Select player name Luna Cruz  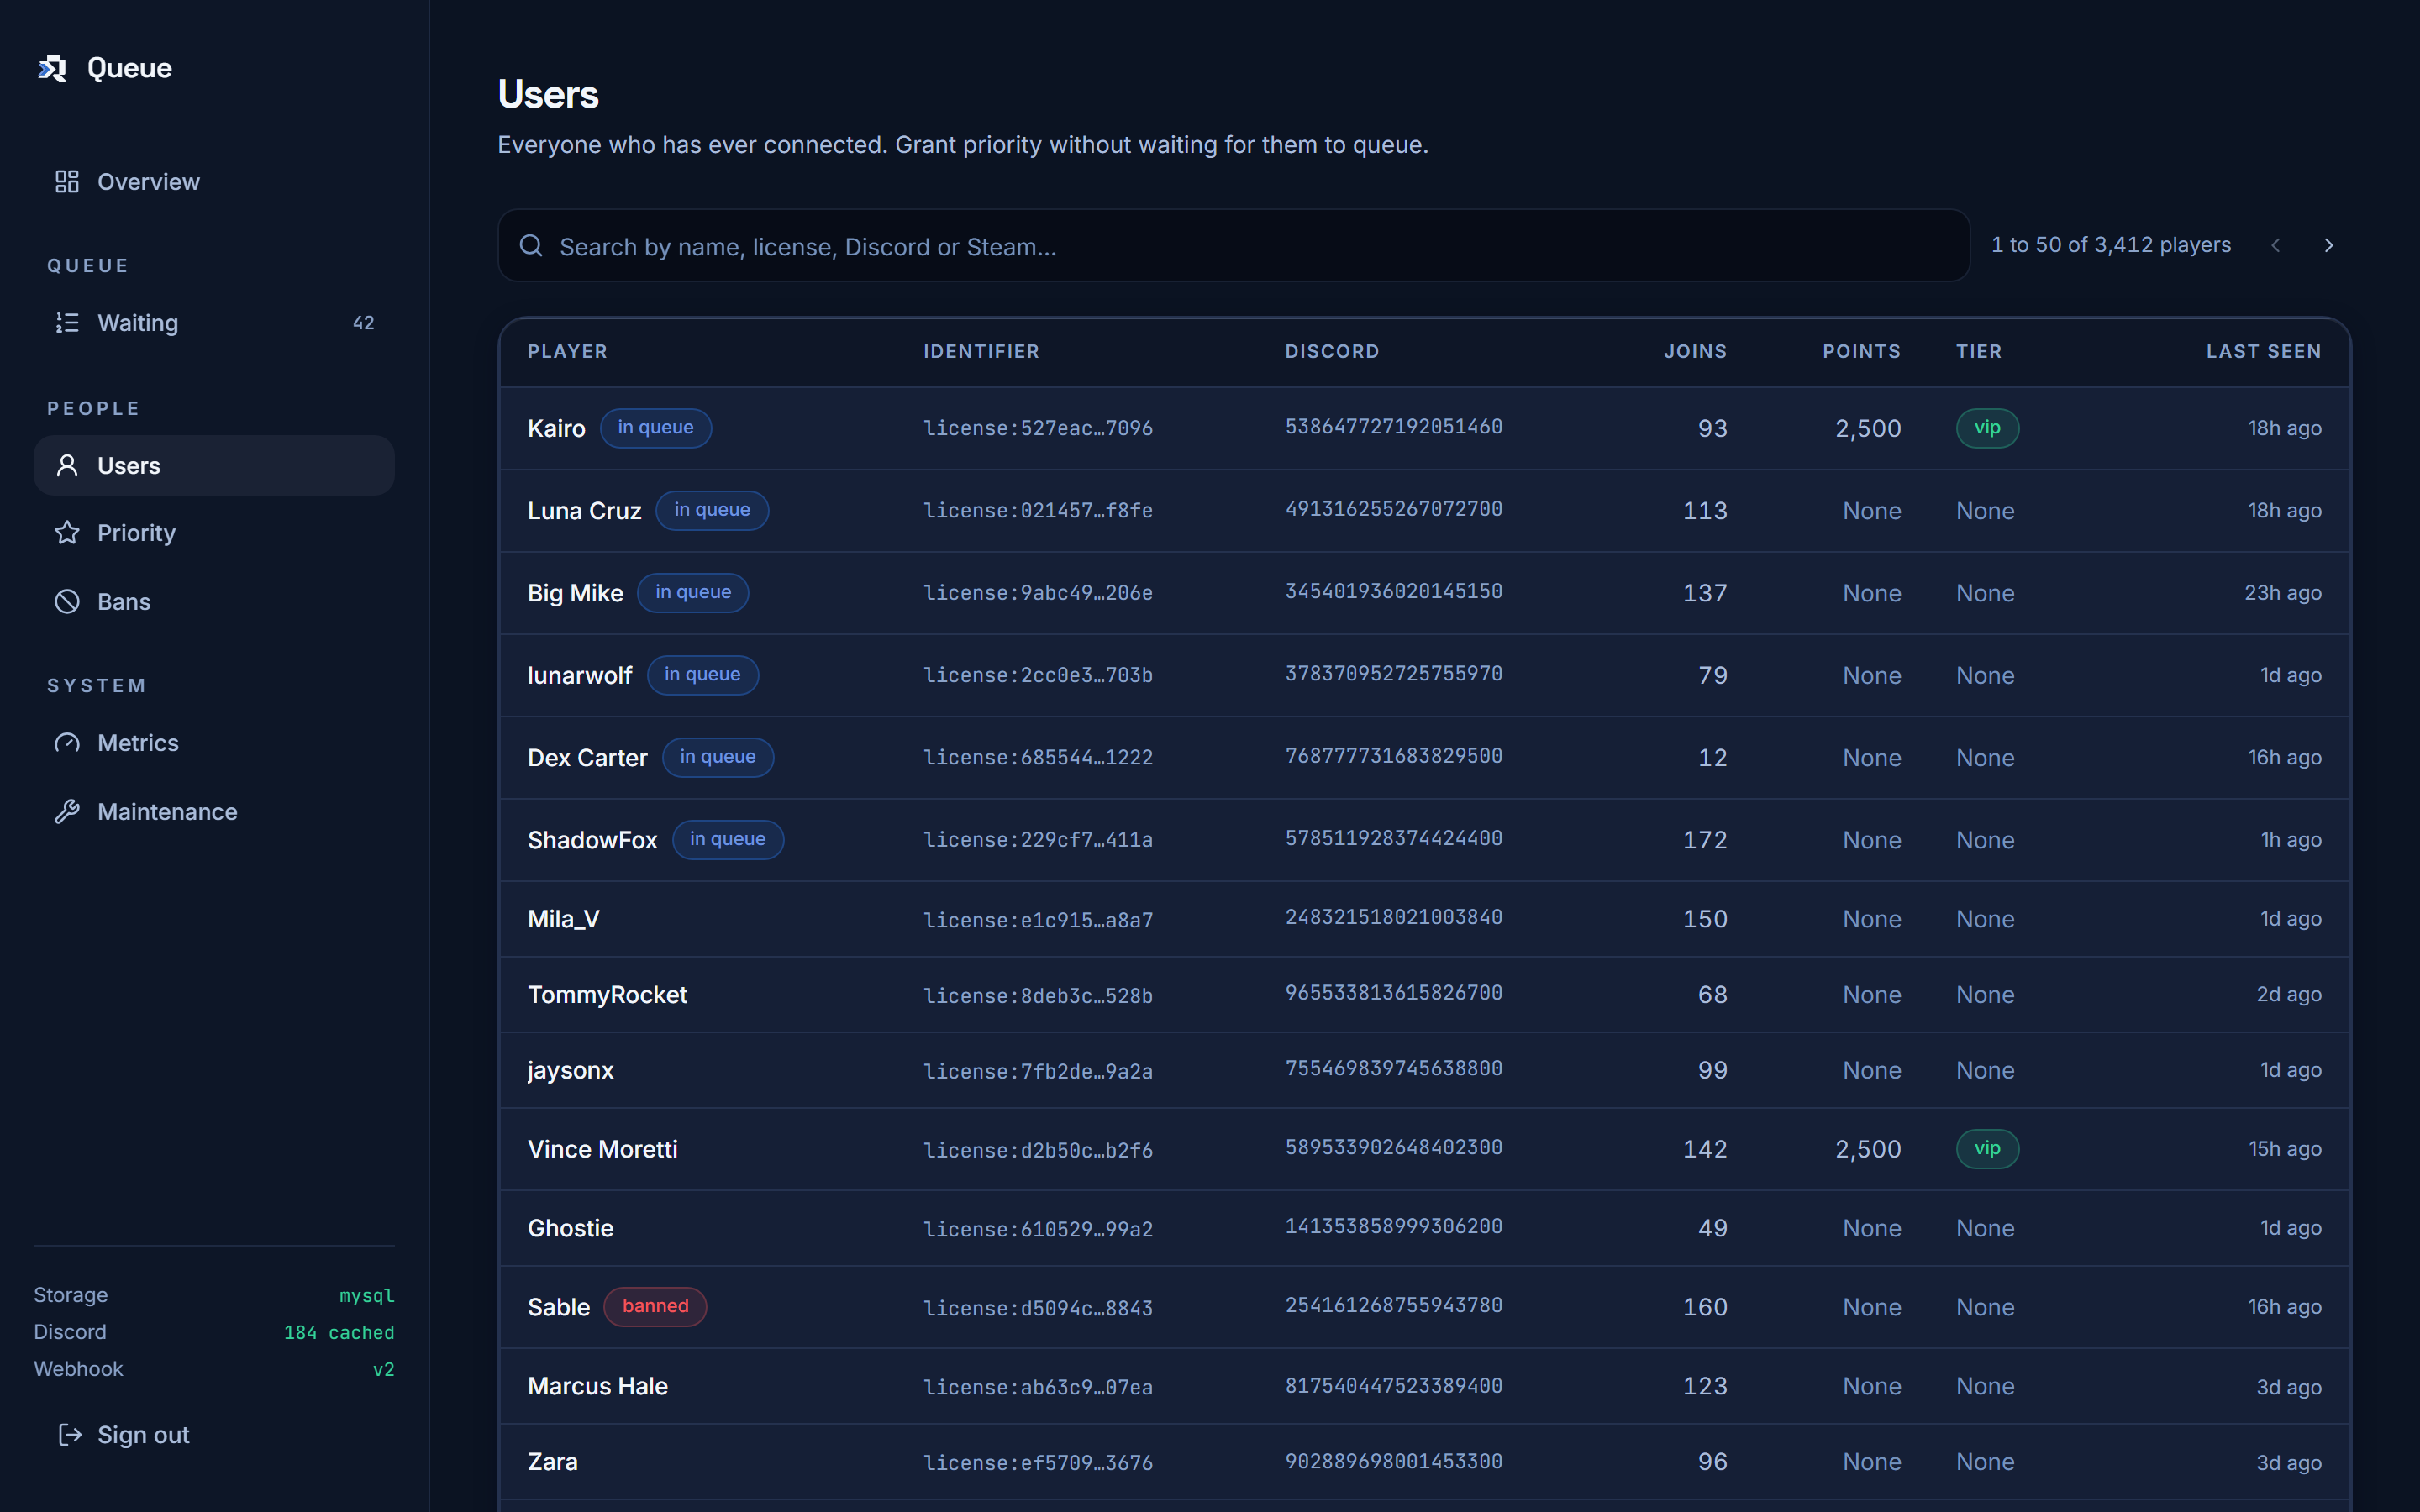[585, 511]
